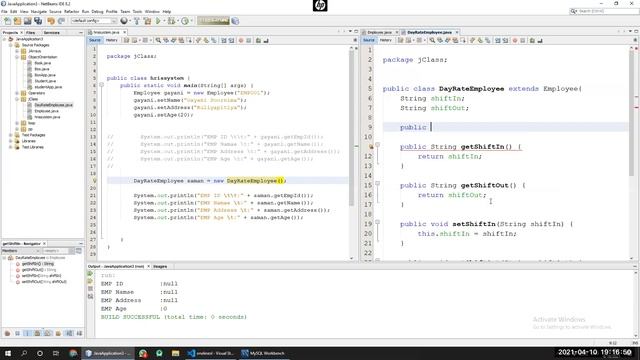640x360 pixels.
Task: Open the default config dropdown
Action: pos(93,21)
